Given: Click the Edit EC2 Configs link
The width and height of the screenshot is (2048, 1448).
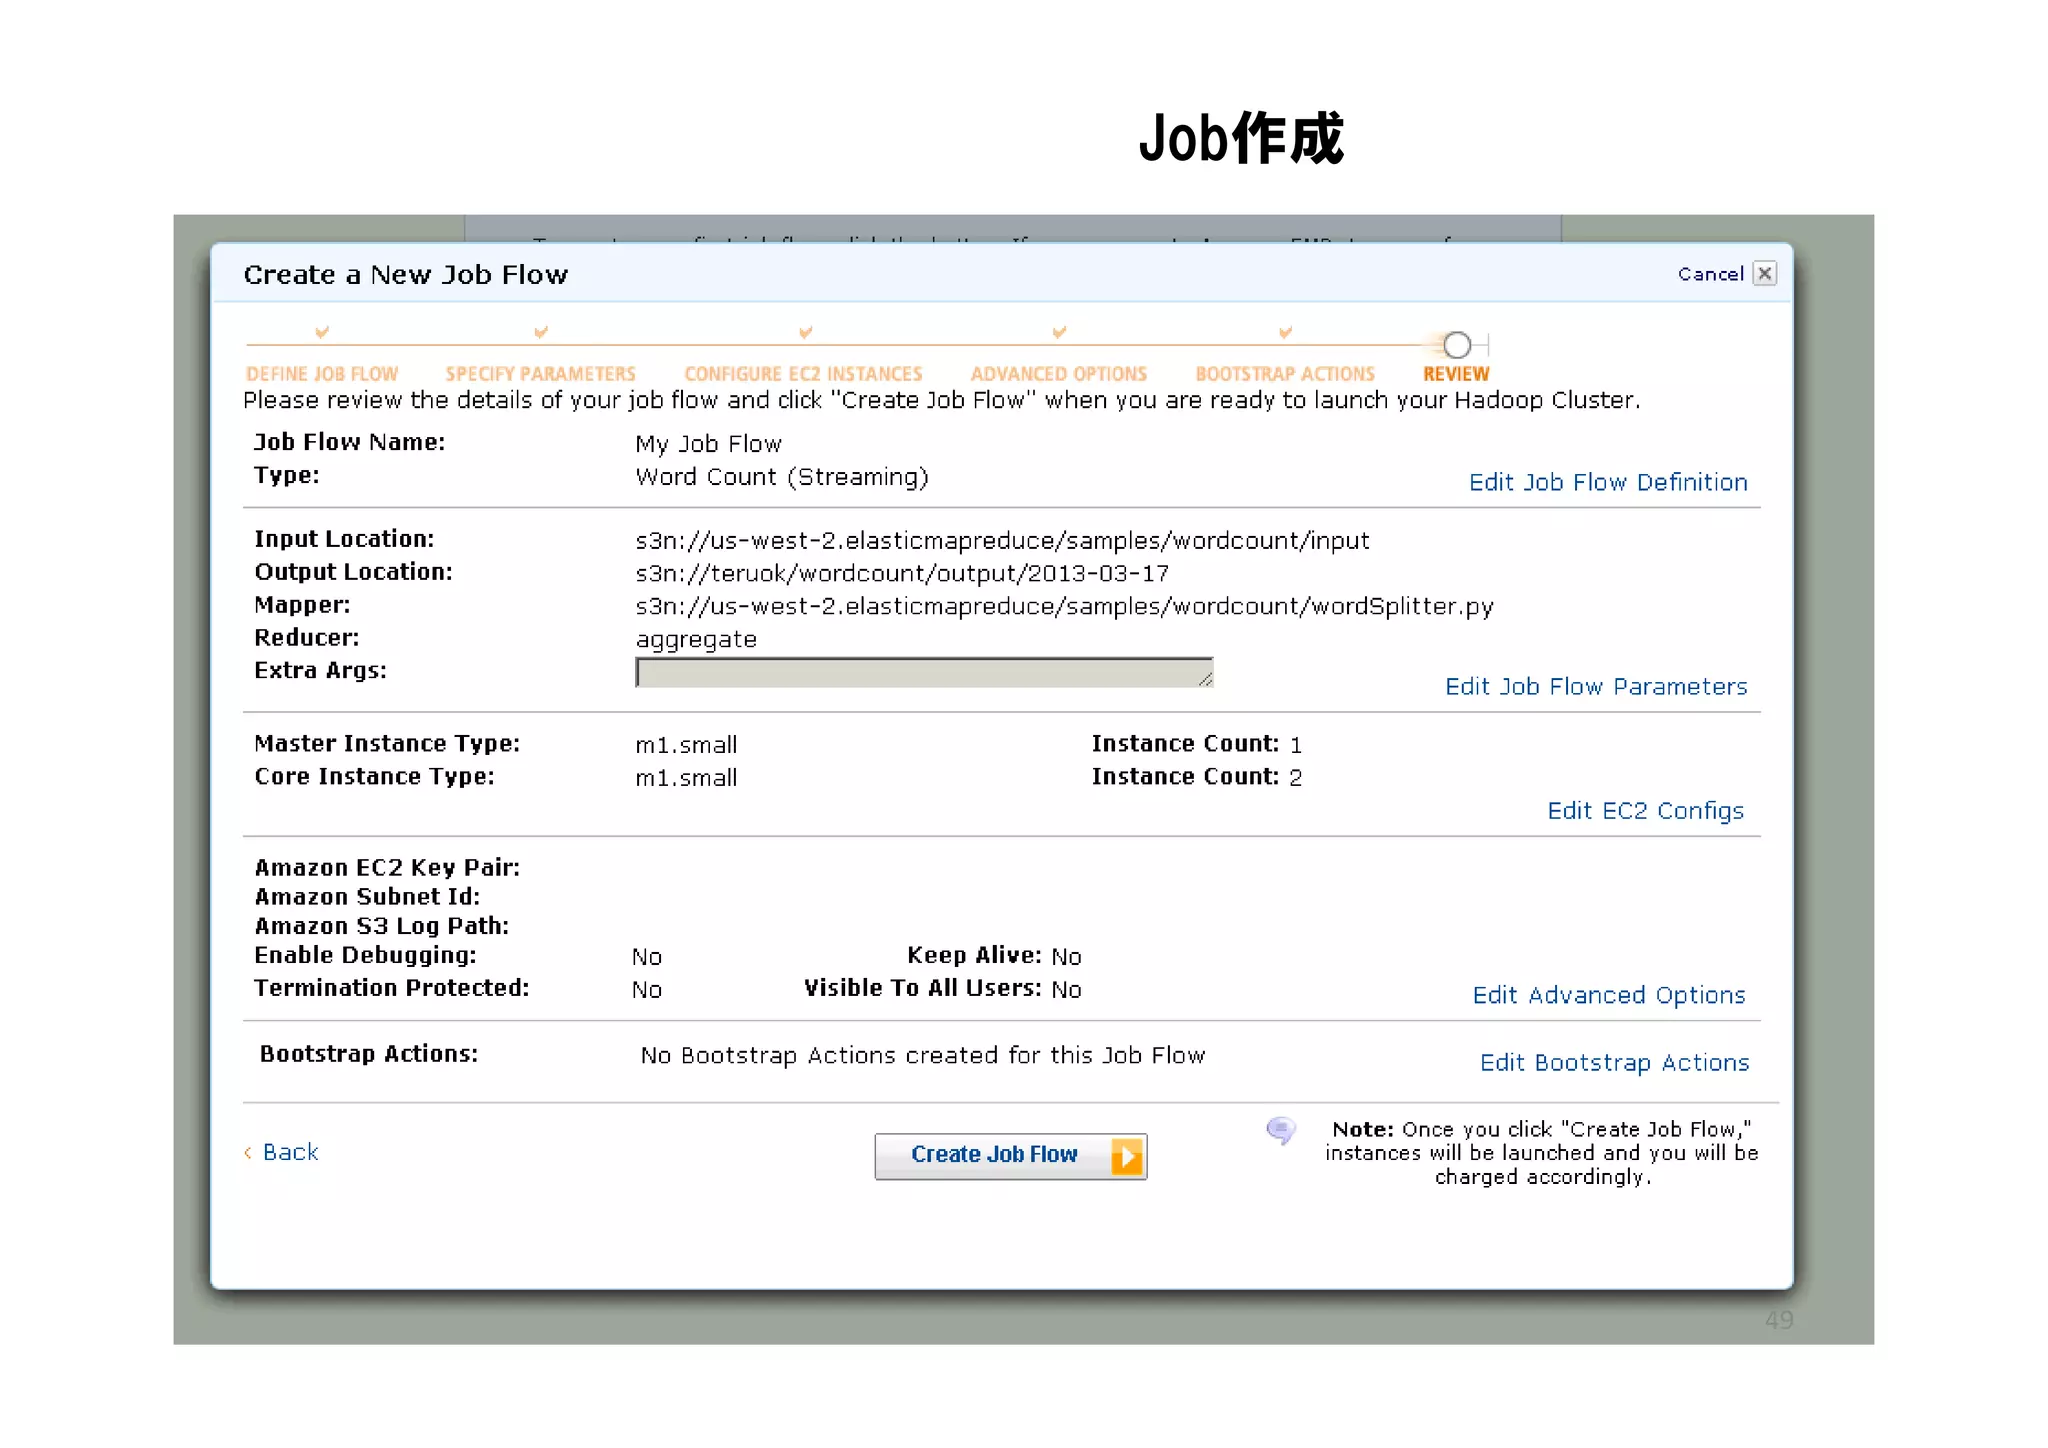Looking at the screenshot, I should (x=1645, y=810).
